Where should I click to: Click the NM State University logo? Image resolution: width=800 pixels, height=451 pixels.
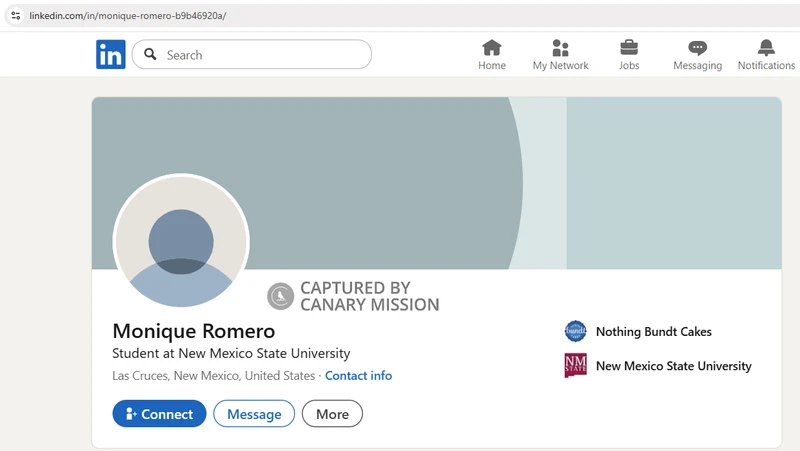pyautogui.click(x=576, y=366)
